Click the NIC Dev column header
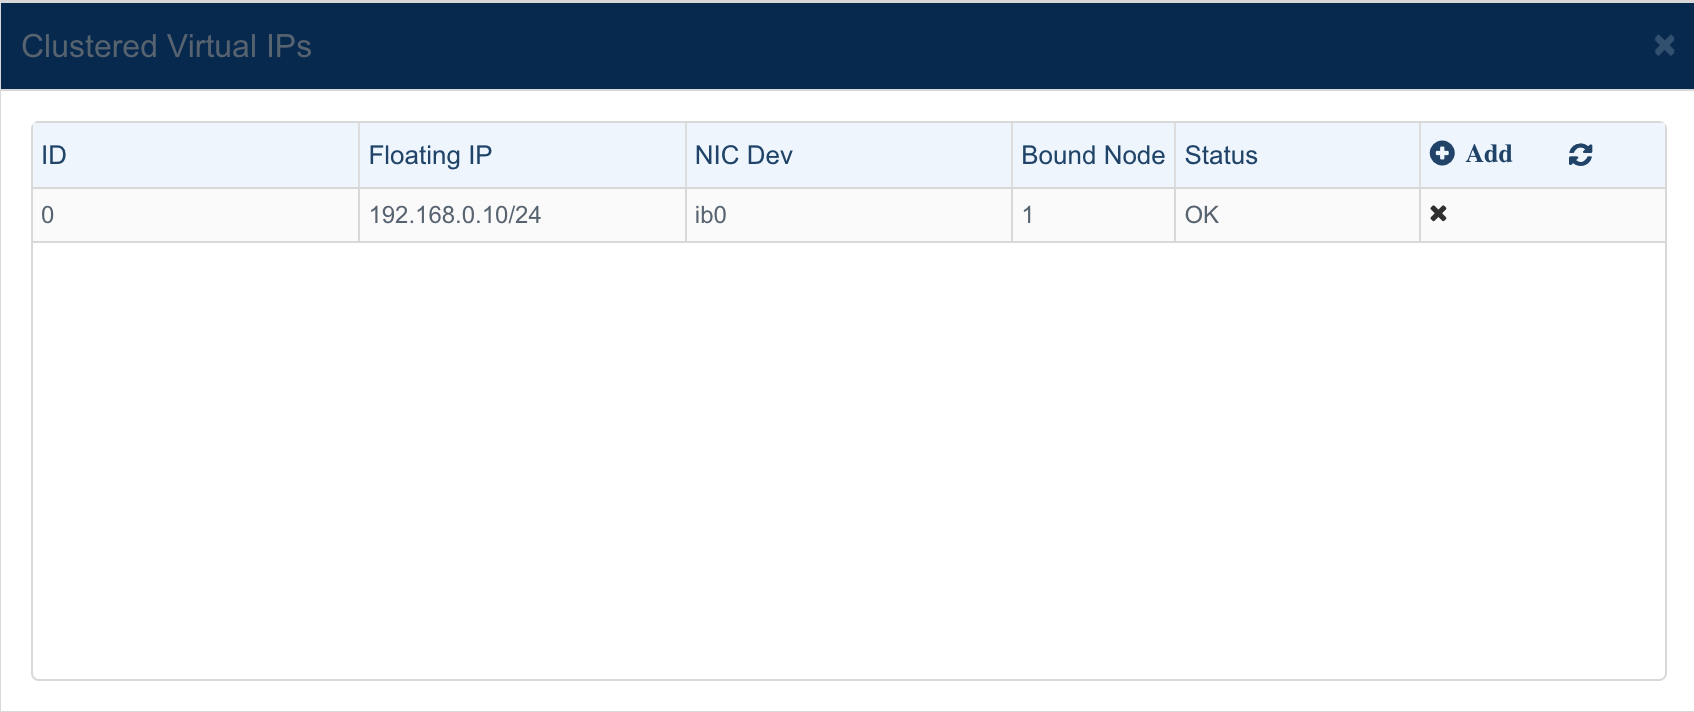The width and height of the screenshot is (1694, 712). pos(743,155)
